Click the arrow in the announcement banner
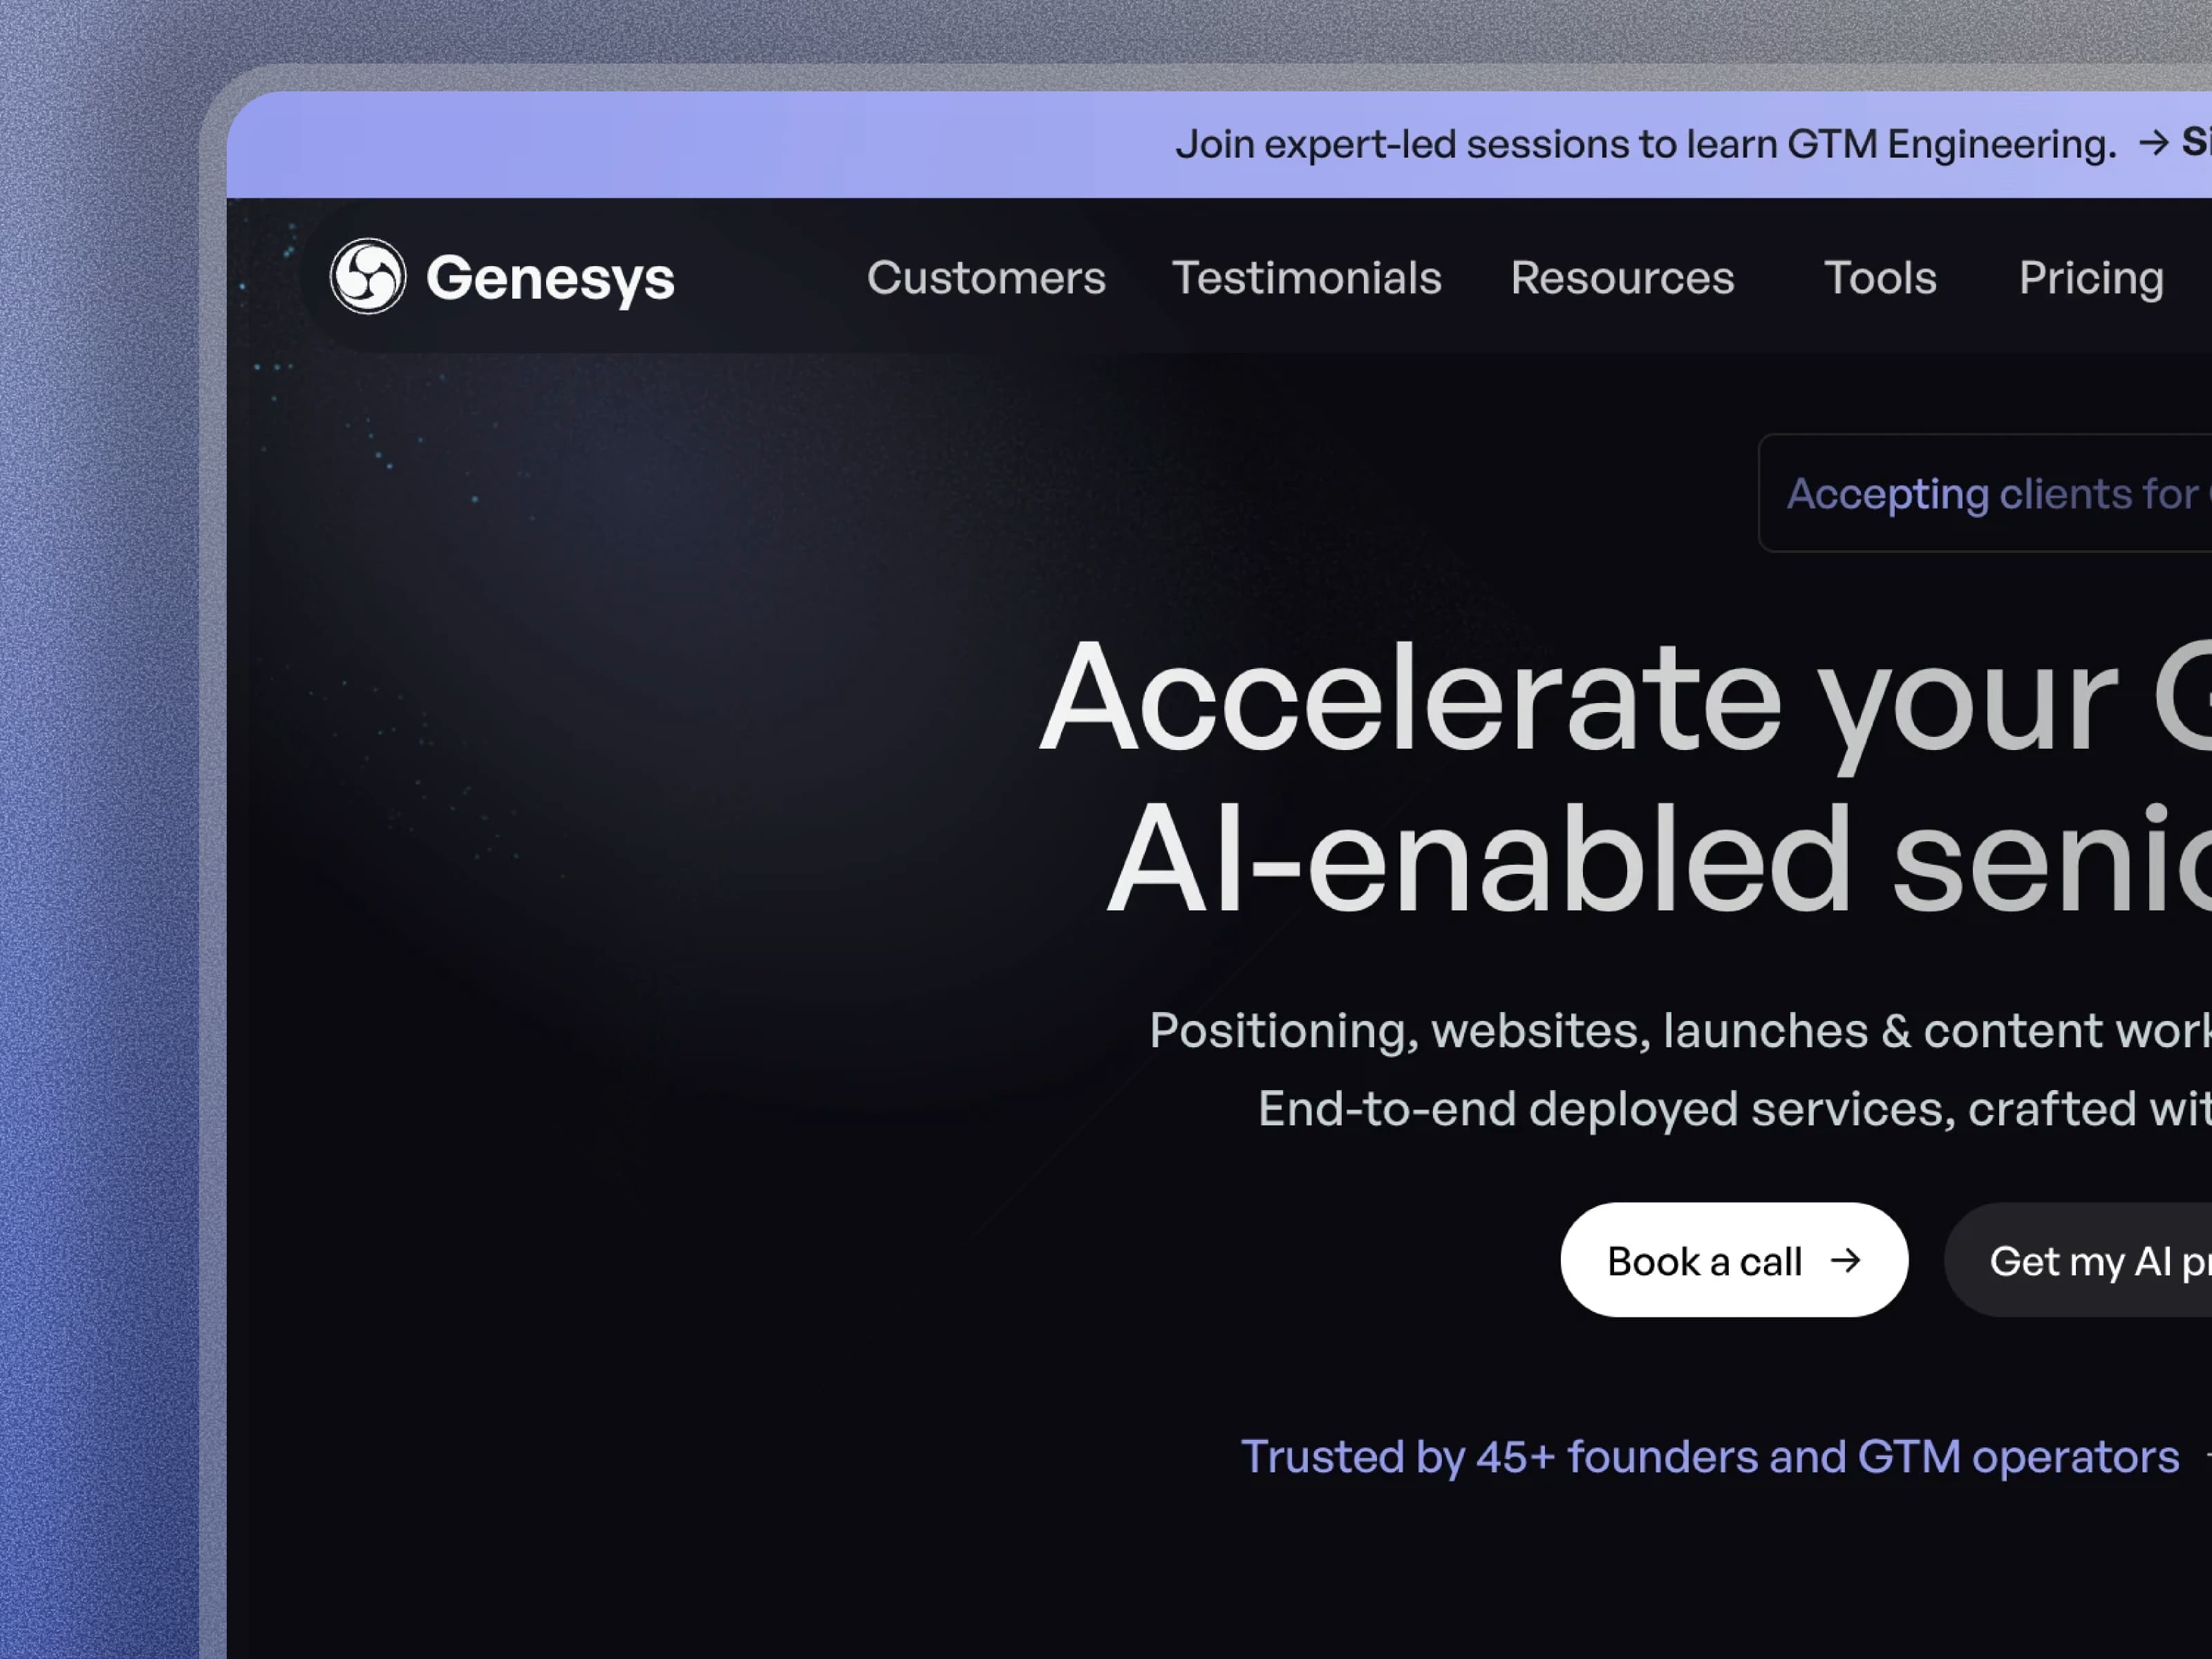The height and width of the screenshot is (1659, 2212). pos(2153,143)
